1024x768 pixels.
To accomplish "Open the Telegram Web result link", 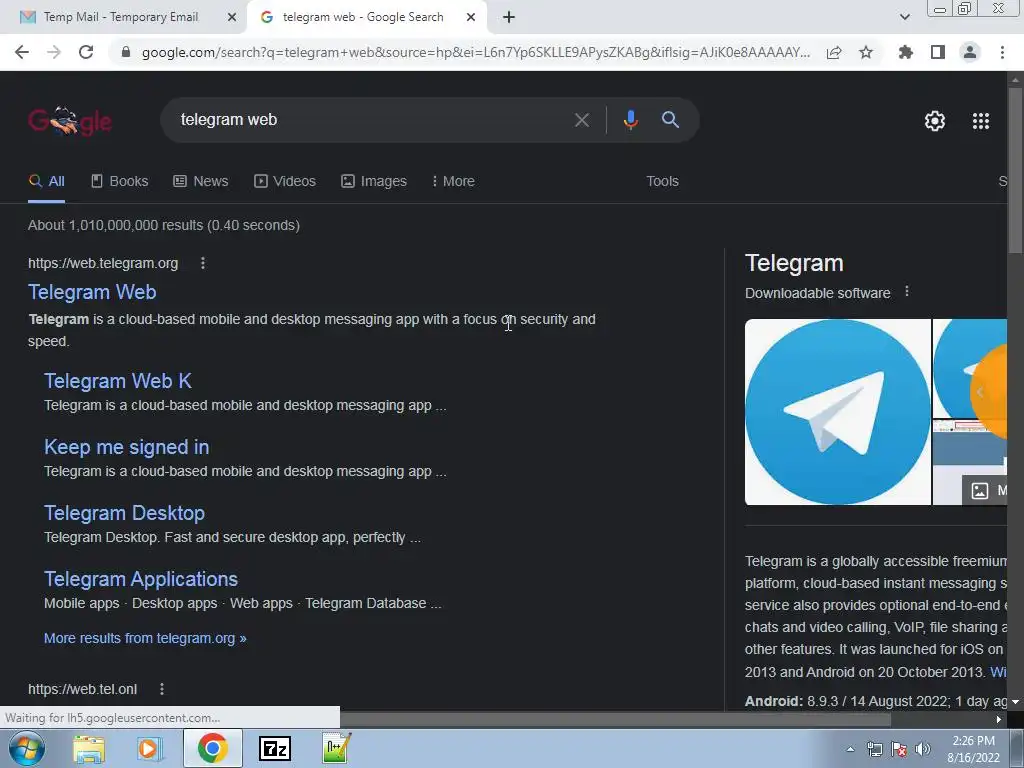I will [x=92, y=292].
